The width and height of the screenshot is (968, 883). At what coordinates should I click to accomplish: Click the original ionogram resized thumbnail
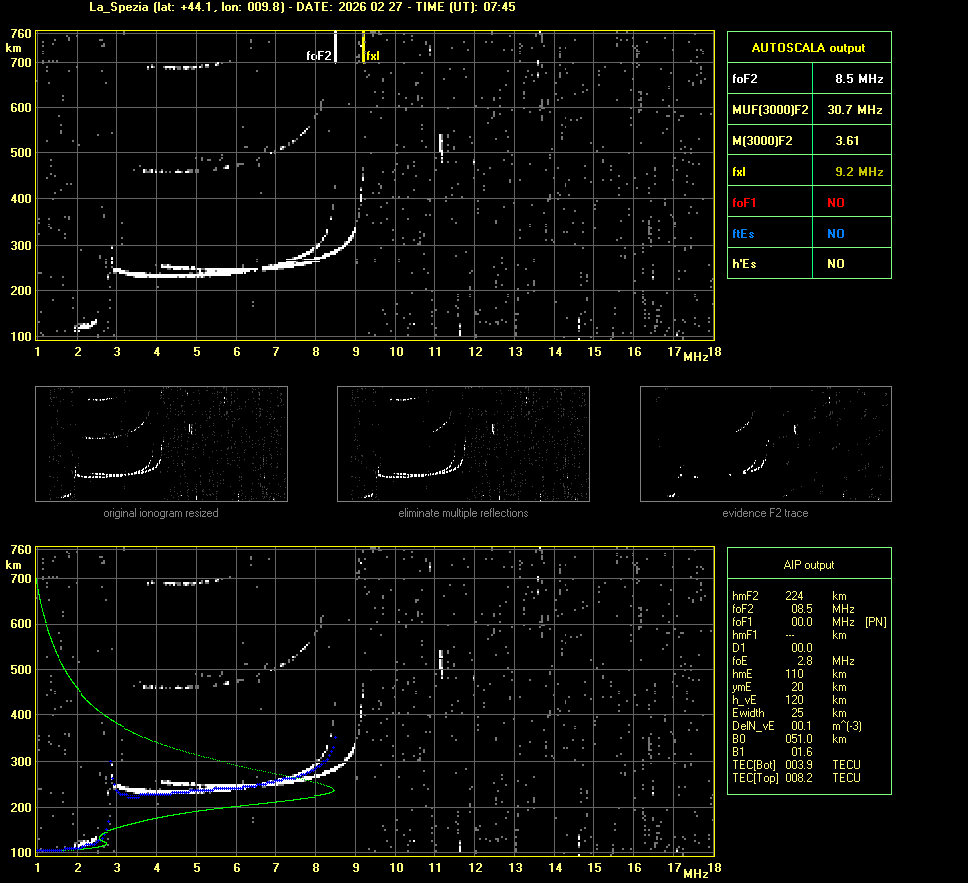tap(161, 444)
